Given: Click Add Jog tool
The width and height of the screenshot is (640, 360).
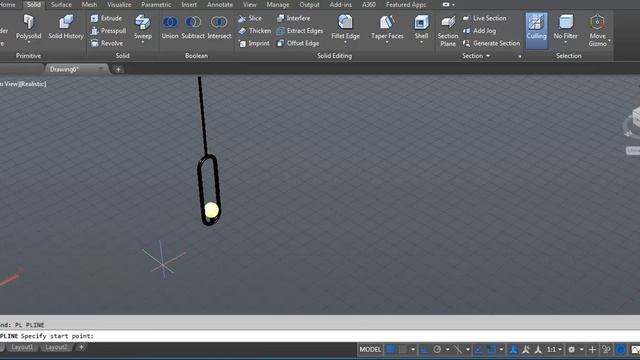Looking at the screenshot, I should [480, 31].
